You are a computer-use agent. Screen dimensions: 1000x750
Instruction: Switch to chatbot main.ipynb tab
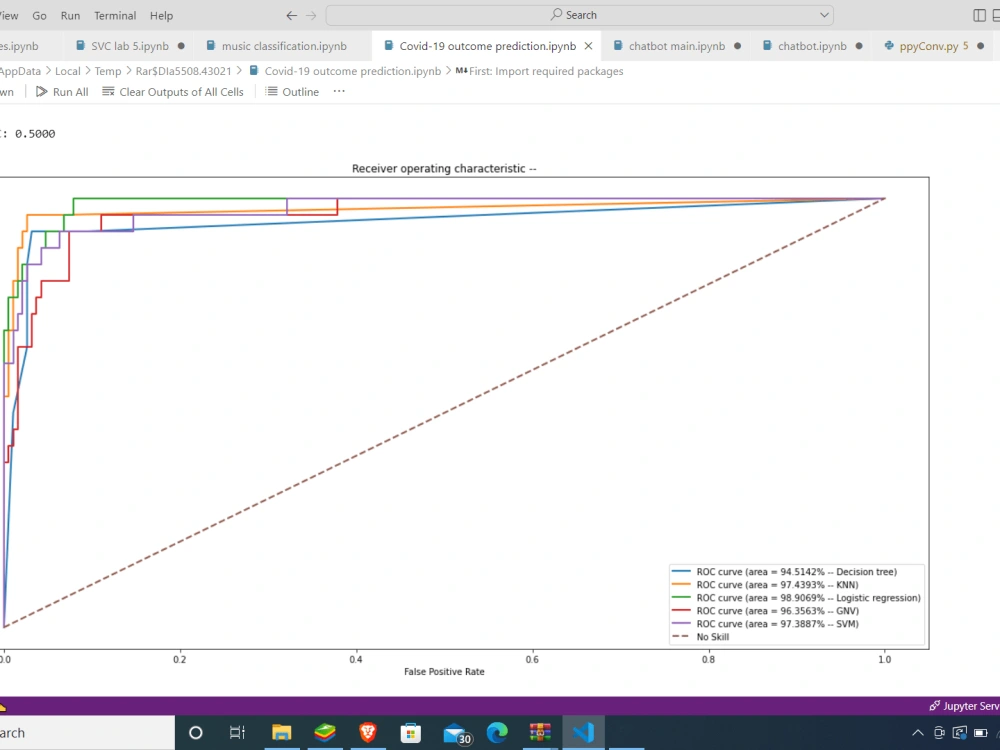677,46
